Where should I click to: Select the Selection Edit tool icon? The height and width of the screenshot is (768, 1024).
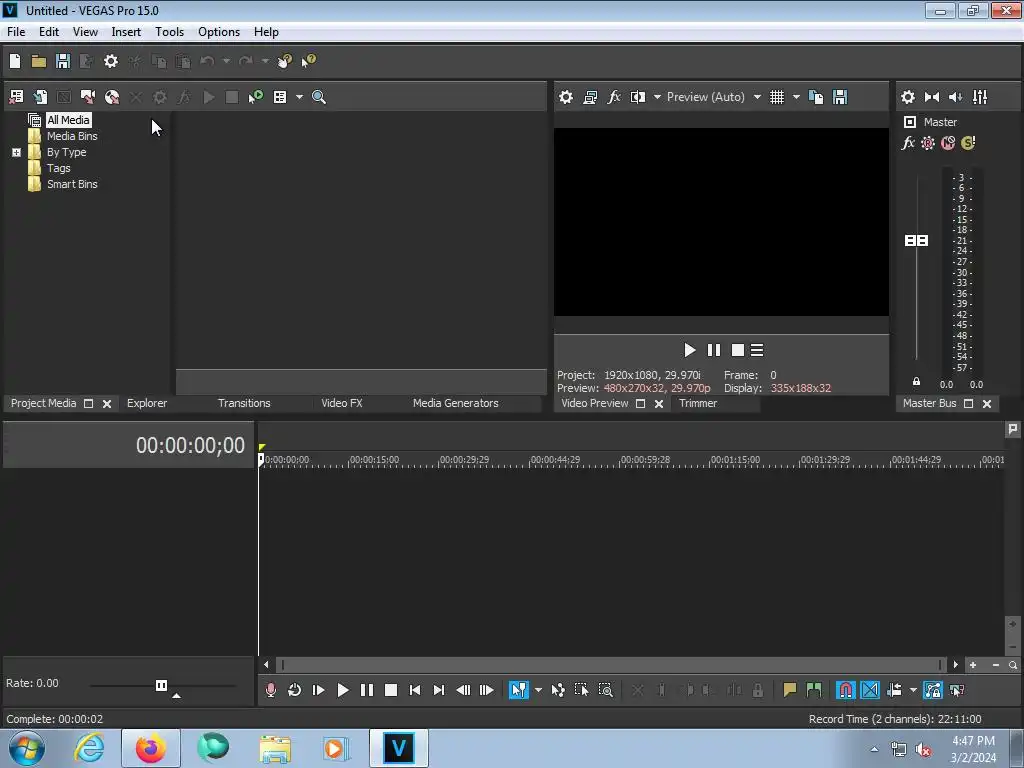581,690
